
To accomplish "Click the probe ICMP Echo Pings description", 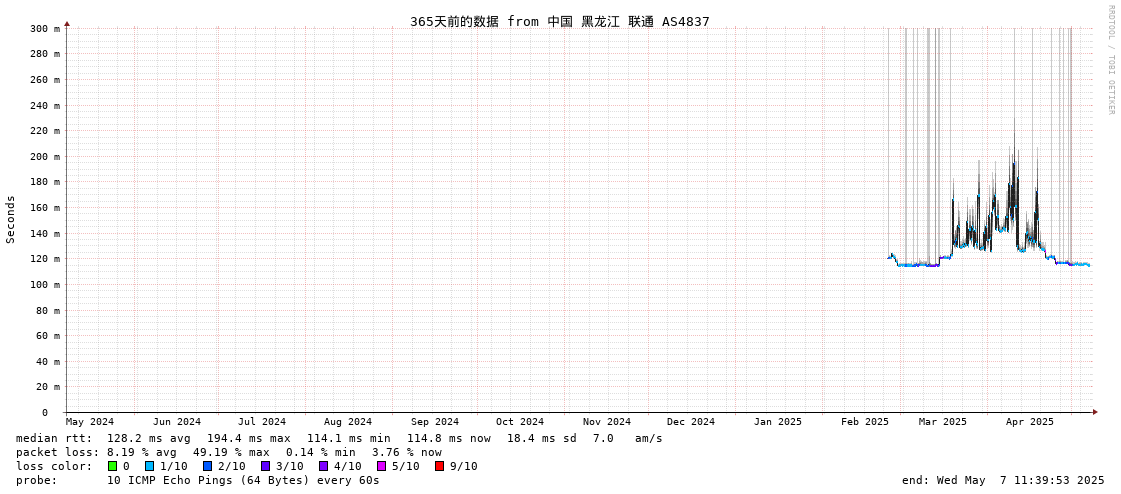I will click(243, 480).
